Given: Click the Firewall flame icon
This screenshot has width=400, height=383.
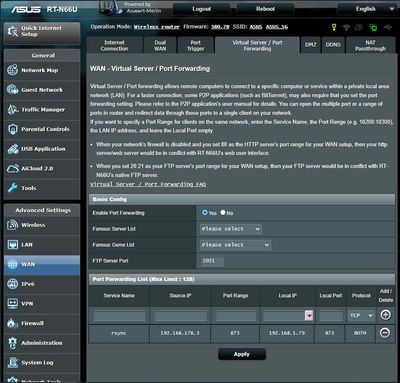Looking at the screenshot, I should (x=13, y=323).
